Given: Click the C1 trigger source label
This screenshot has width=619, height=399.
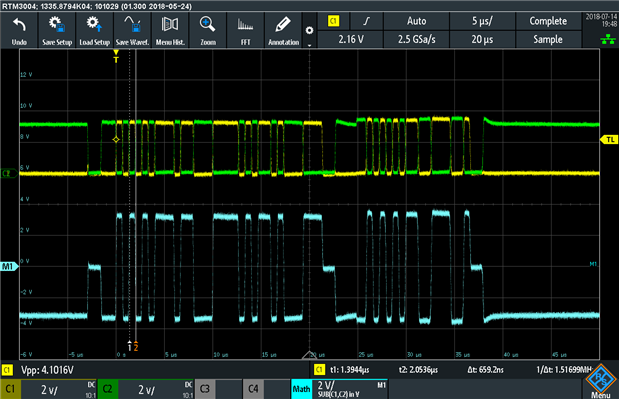Looking at the screenshot, I should tap(334, 21).
